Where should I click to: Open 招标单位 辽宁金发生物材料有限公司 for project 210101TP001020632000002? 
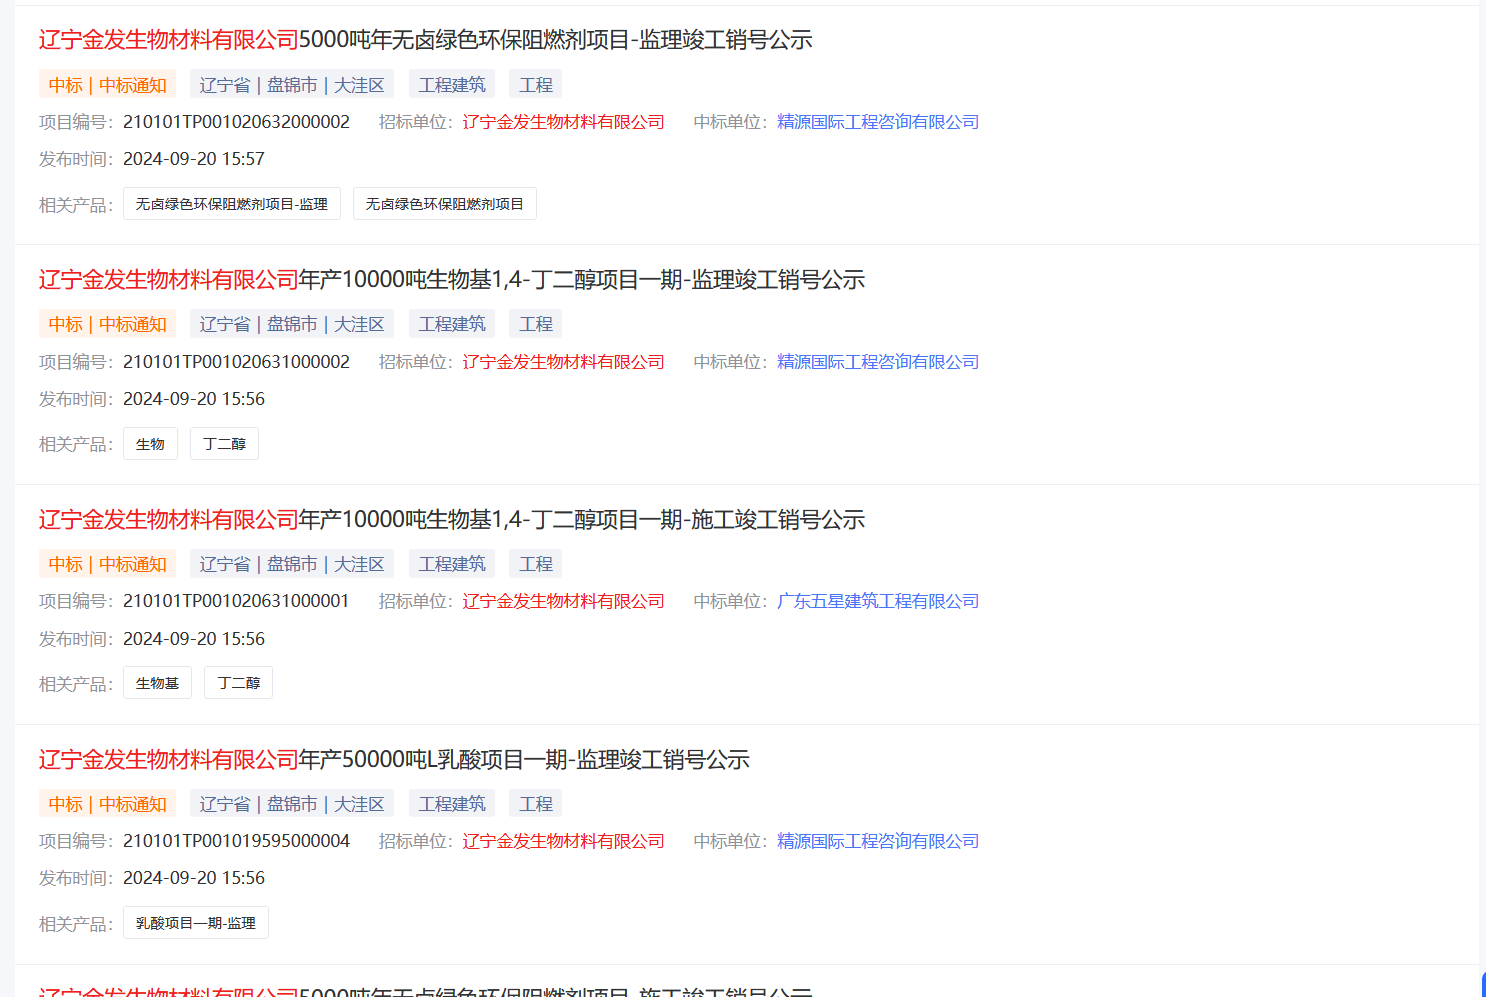(564, 122)
